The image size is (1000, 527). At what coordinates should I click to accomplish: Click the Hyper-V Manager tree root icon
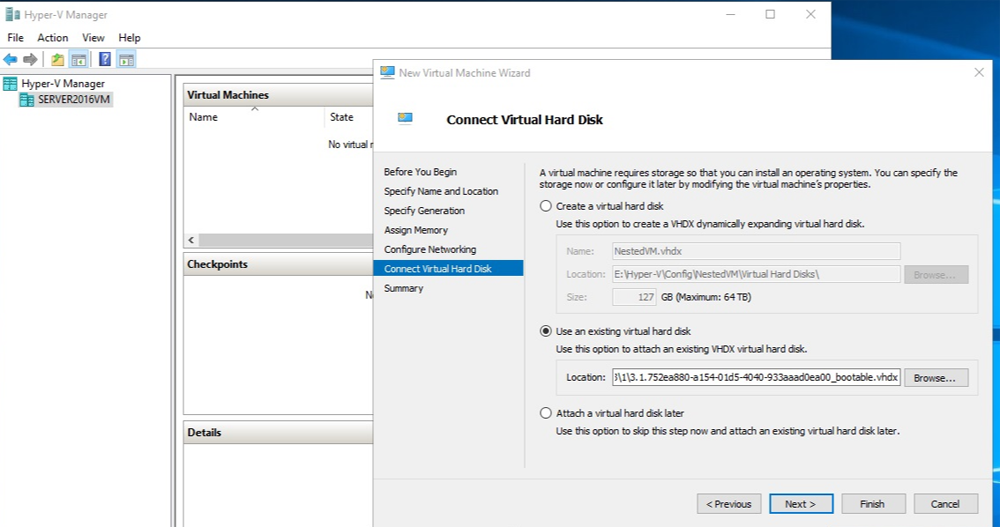[10, 84]
